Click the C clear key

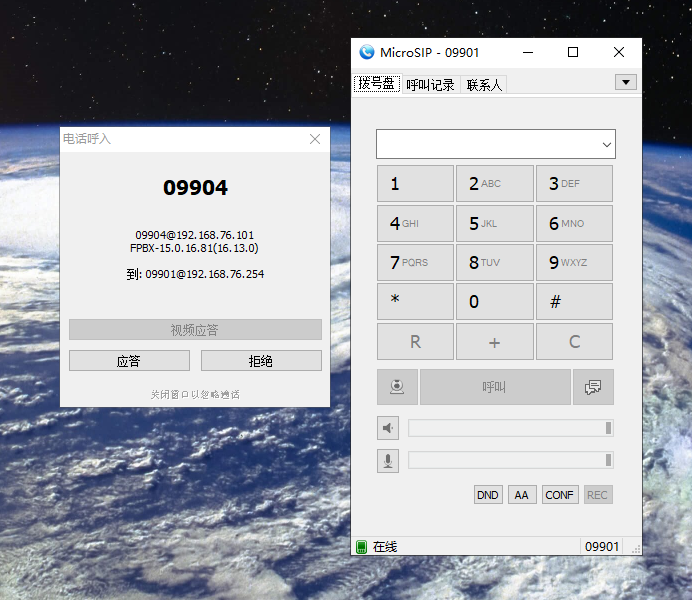574,341
